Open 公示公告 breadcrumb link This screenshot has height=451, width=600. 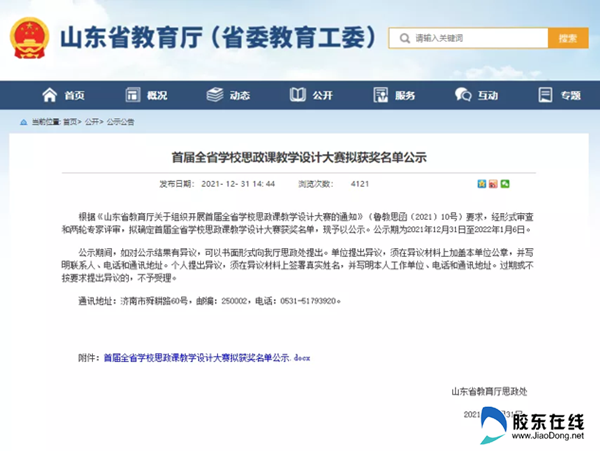[120, 121]
